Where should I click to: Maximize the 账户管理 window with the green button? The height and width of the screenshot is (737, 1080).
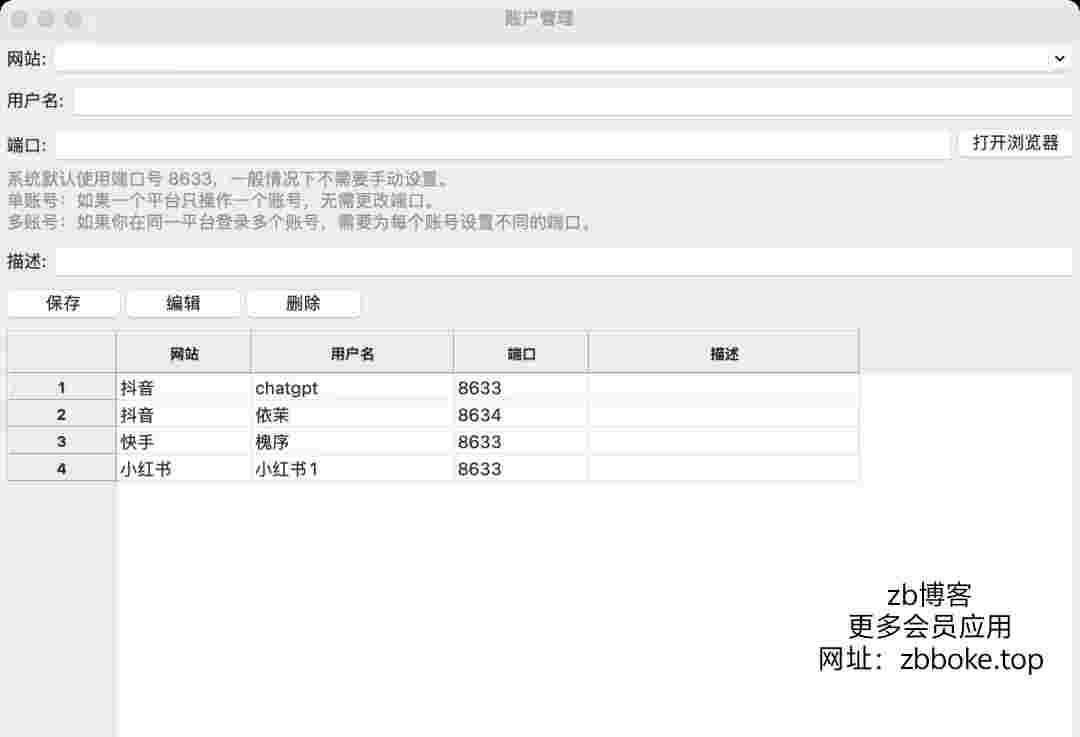[x=73, y=19]
